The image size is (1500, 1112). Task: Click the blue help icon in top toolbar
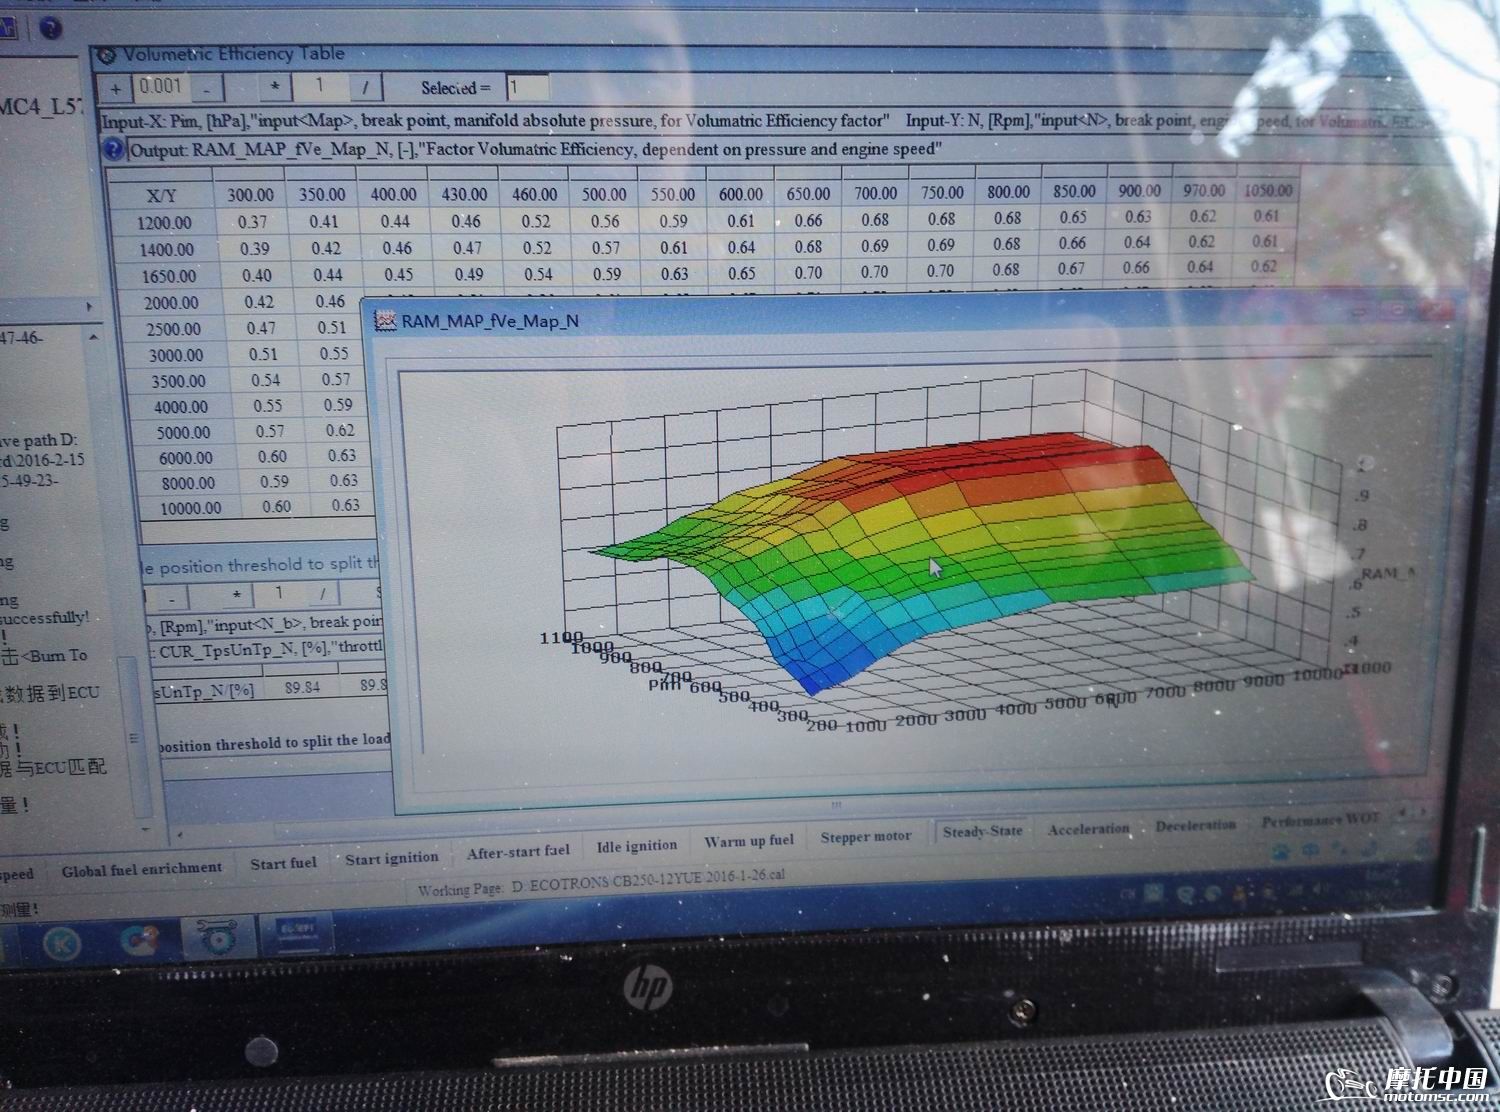pyautogui.click(x=49, y=28)
